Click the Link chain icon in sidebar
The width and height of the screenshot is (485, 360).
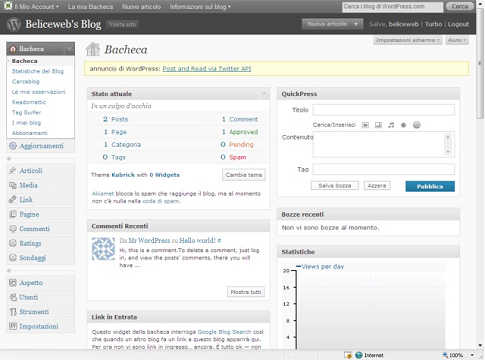tap(13, 199)
